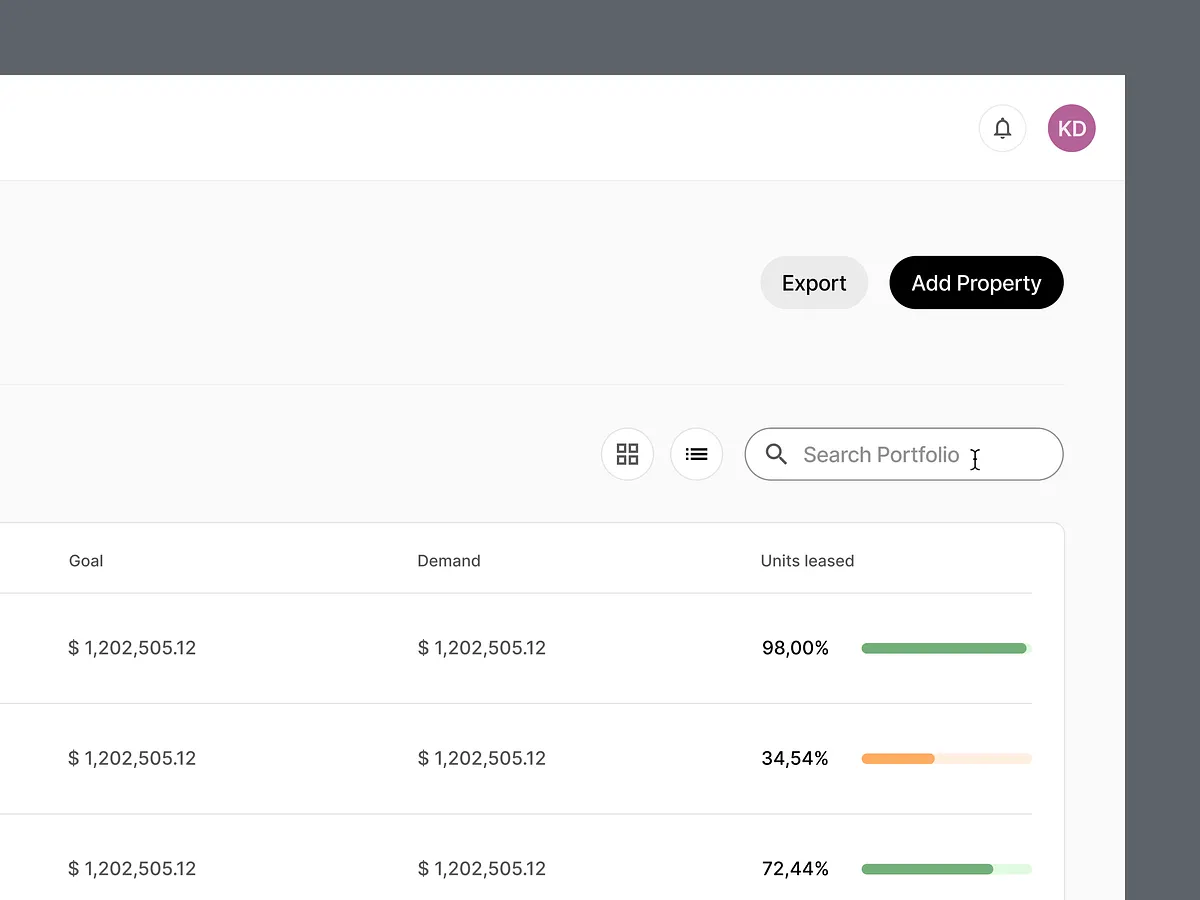Click the Add Property button

(976, 283)
